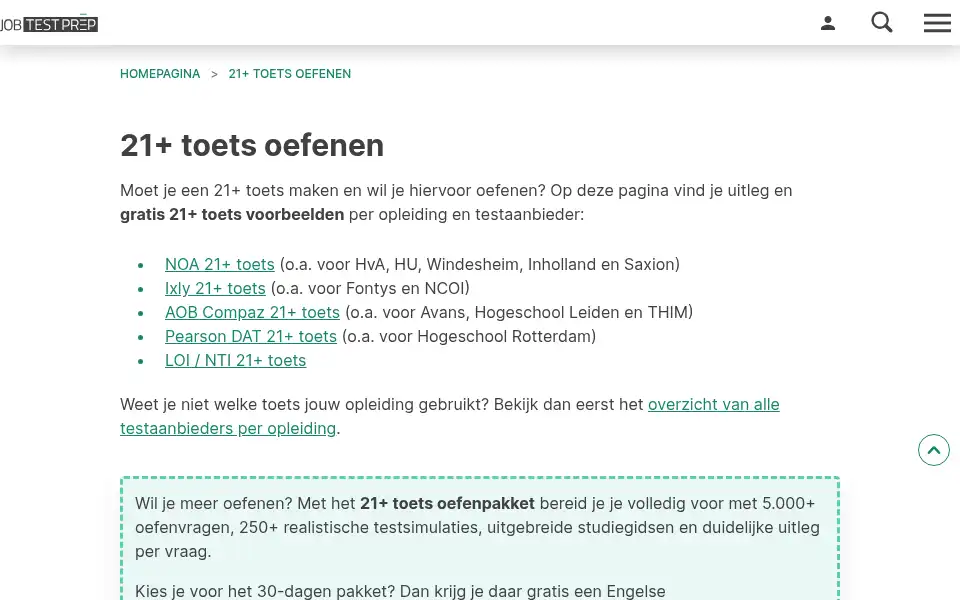Click text mentioning HvA, HU, Windesheim, Inholland
Screen dimensions: 960x600
(x=480, y=264)
